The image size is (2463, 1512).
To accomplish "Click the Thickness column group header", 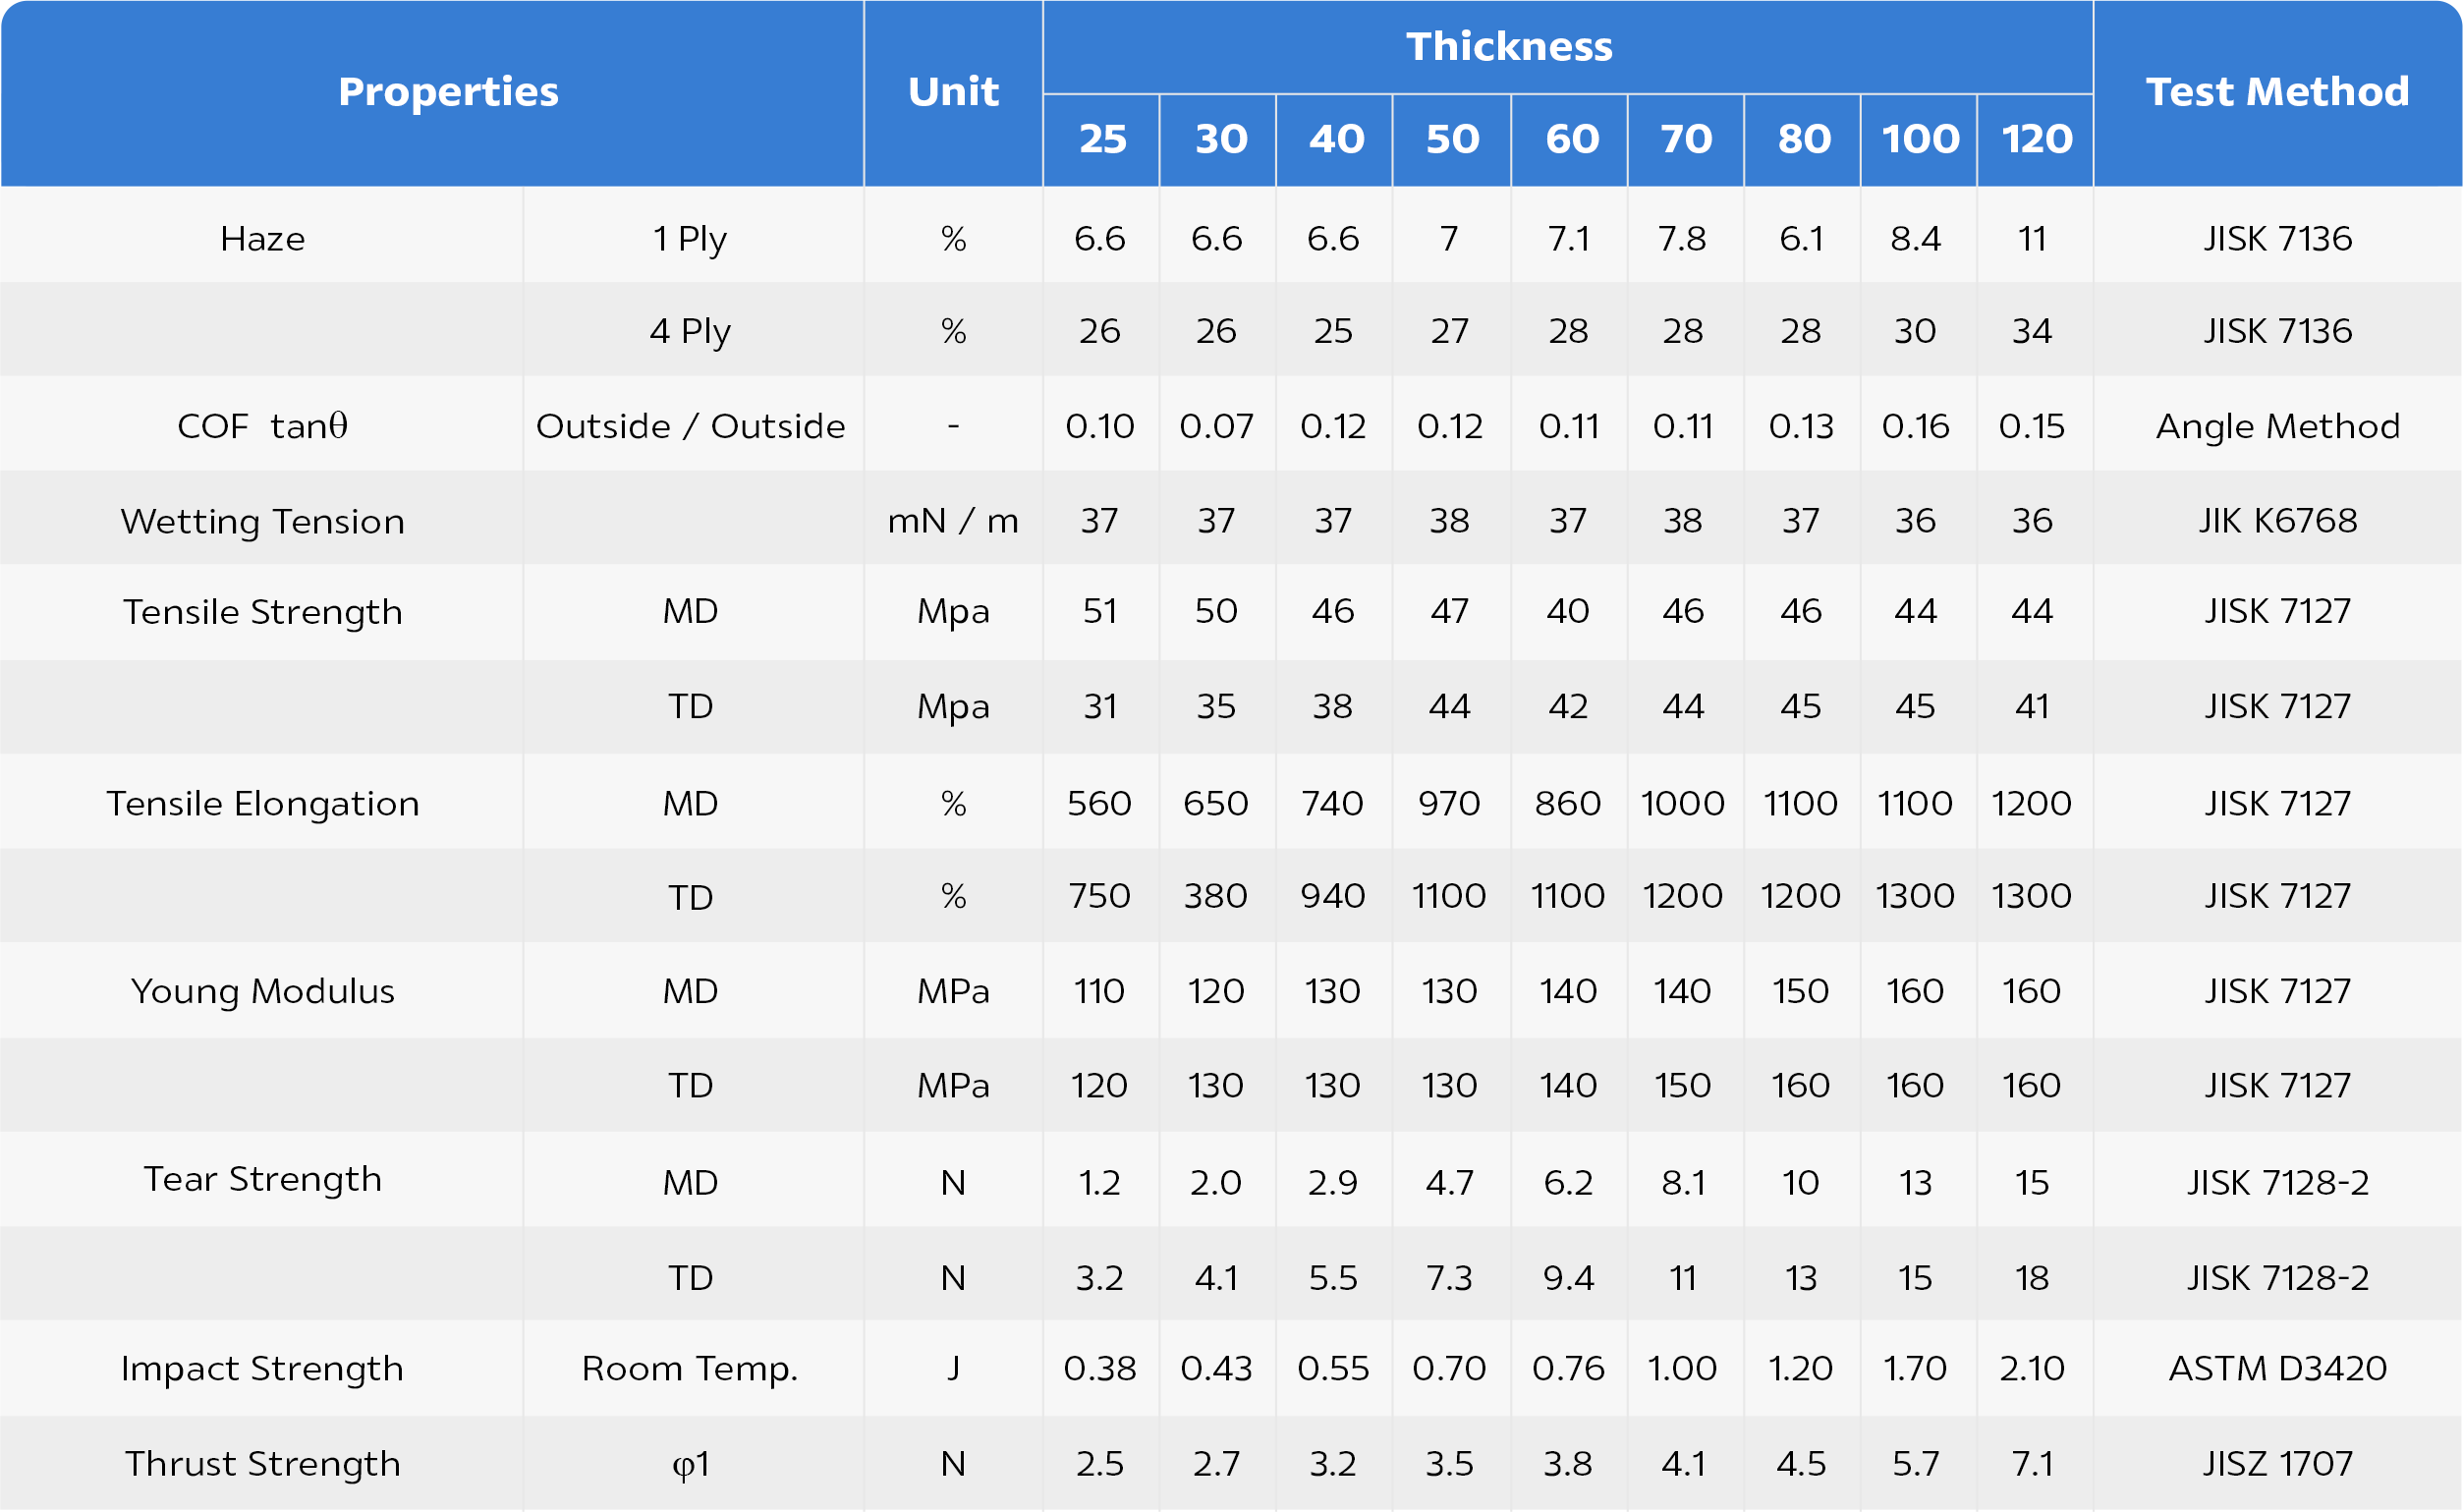I will 1508,47.
